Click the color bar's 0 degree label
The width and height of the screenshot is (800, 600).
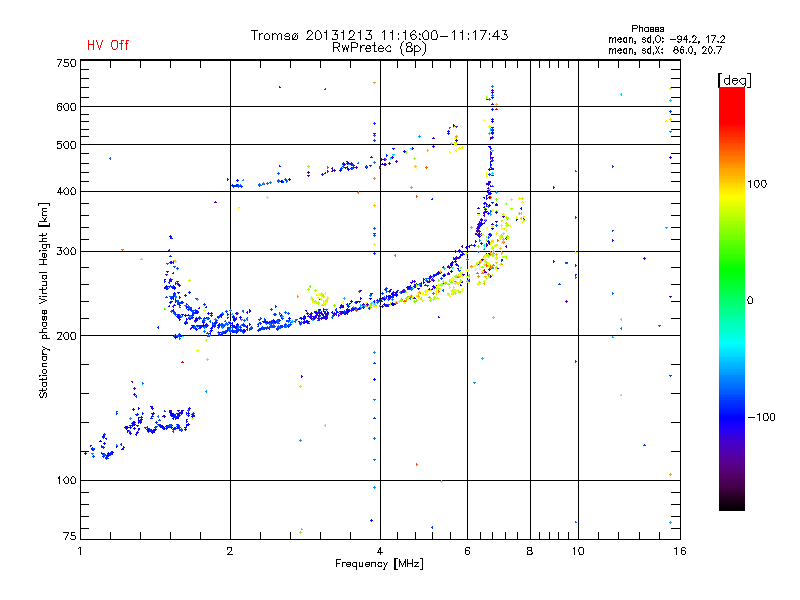[750, 300]
